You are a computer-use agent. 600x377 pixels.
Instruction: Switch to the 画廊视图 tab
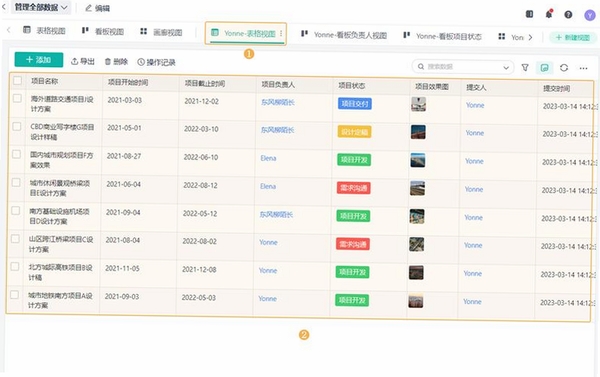pos(161,32)
